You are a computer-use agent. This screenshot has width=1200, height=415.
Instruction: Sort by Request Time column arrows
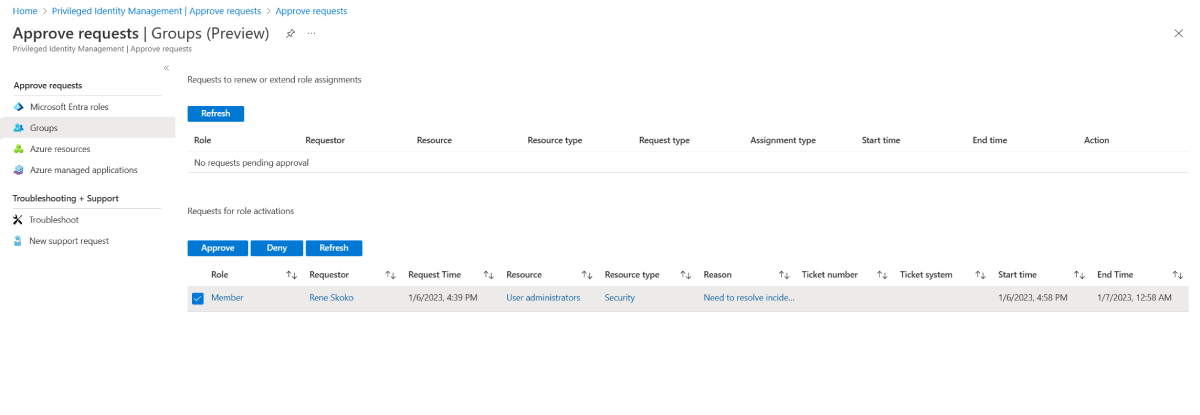pyautogui.click(x=489, y=275)
